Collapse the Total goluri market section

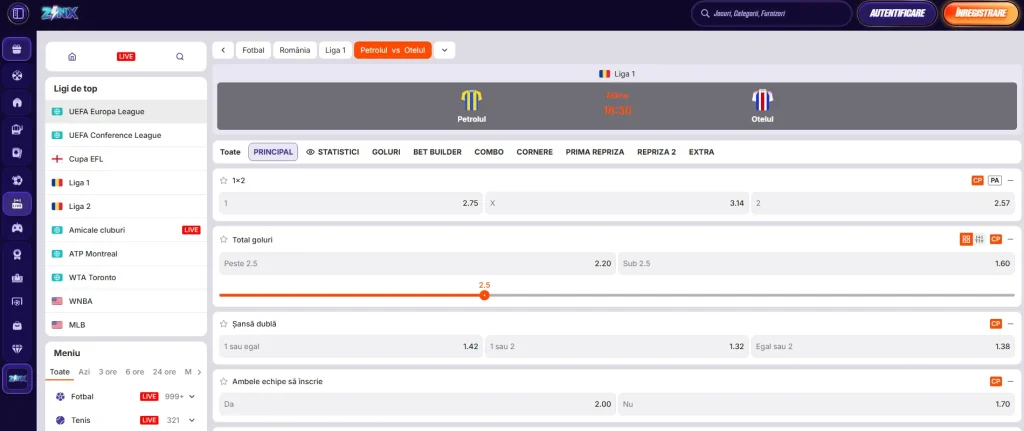[x=1010, y=240]
